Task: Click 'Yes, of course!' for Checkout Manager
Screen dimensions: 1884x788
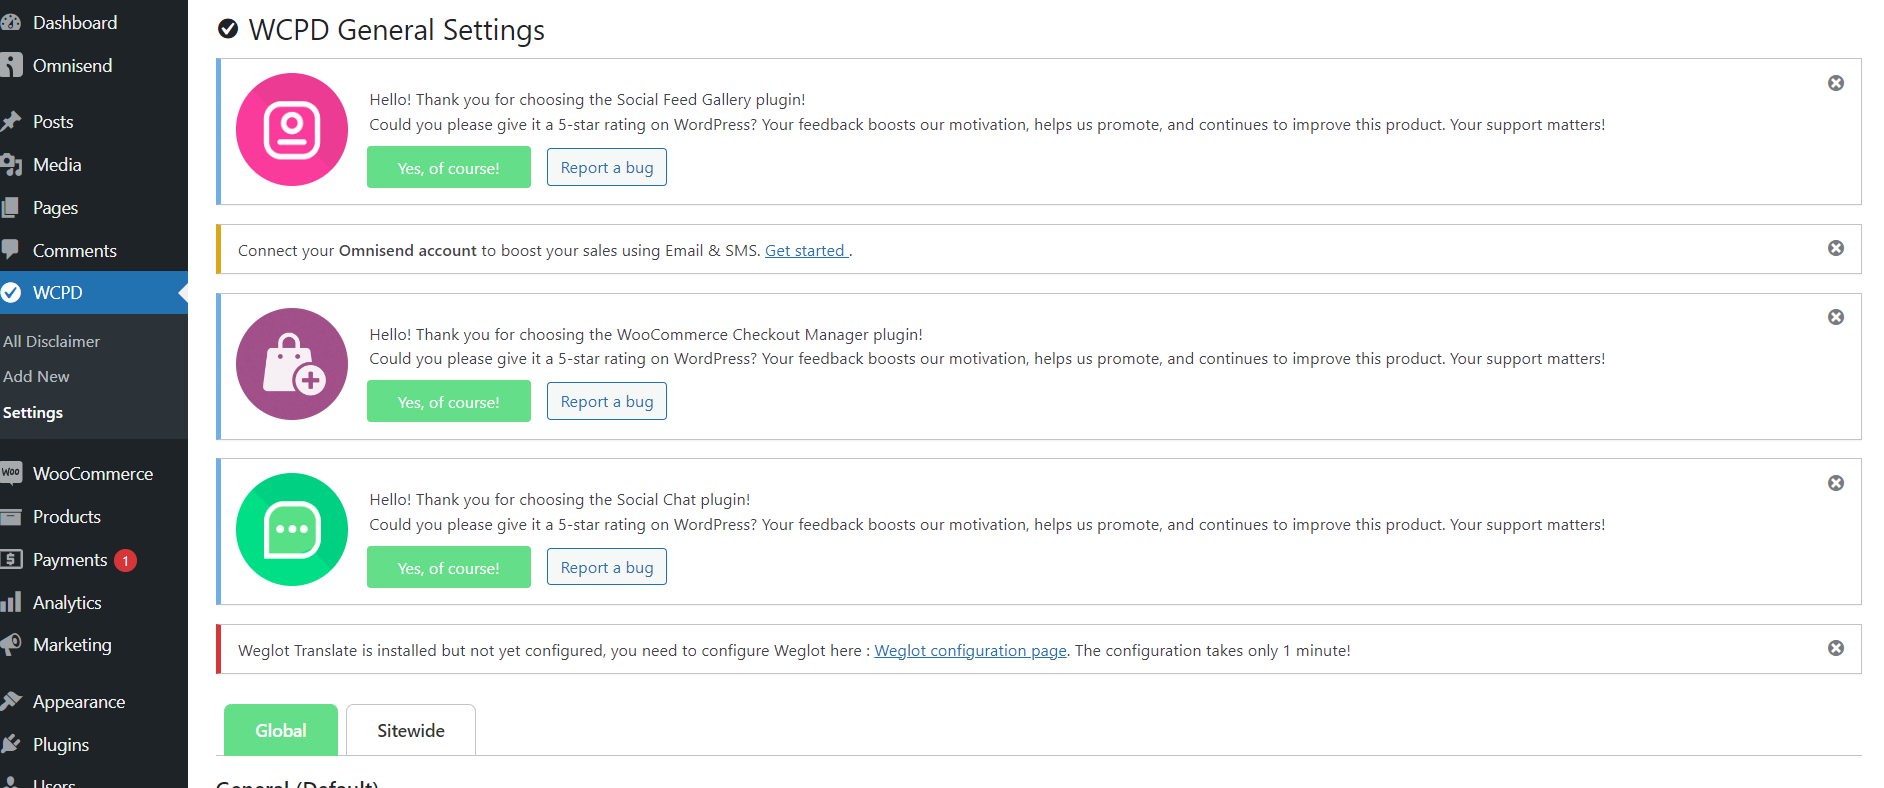Action: [449, 401]
